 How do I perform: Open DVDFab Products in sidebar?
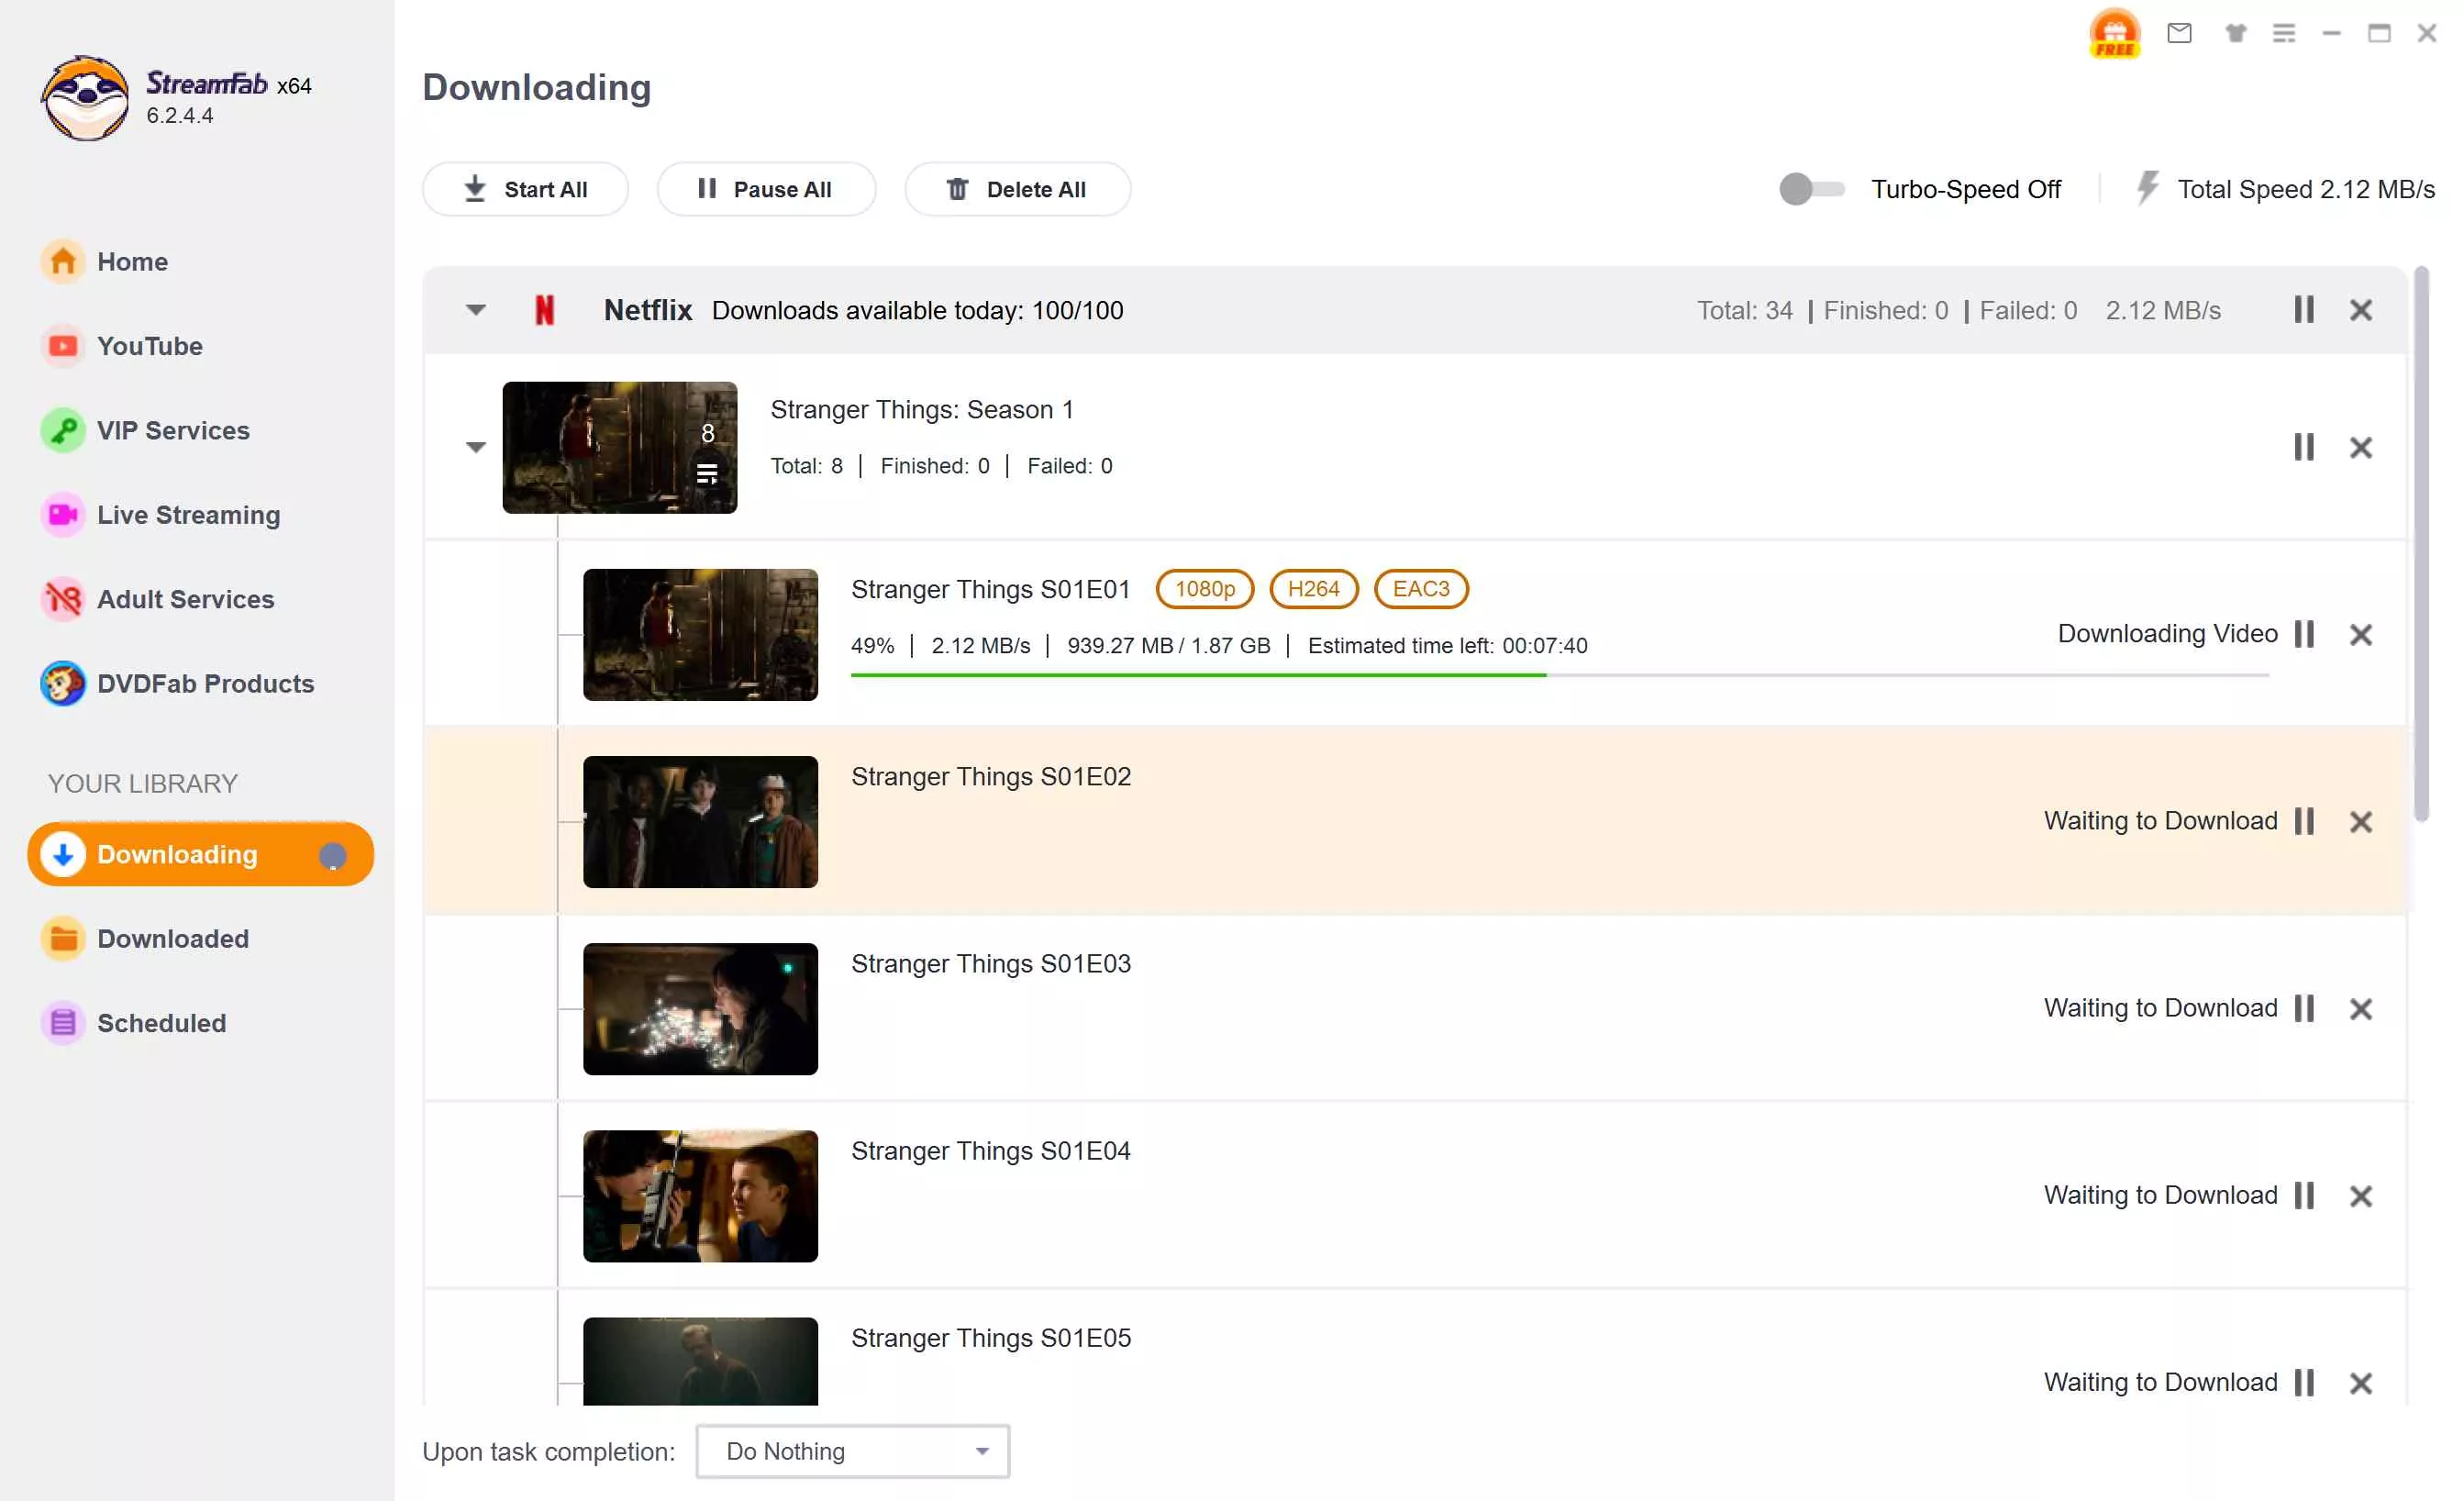[x=177, y=684]
